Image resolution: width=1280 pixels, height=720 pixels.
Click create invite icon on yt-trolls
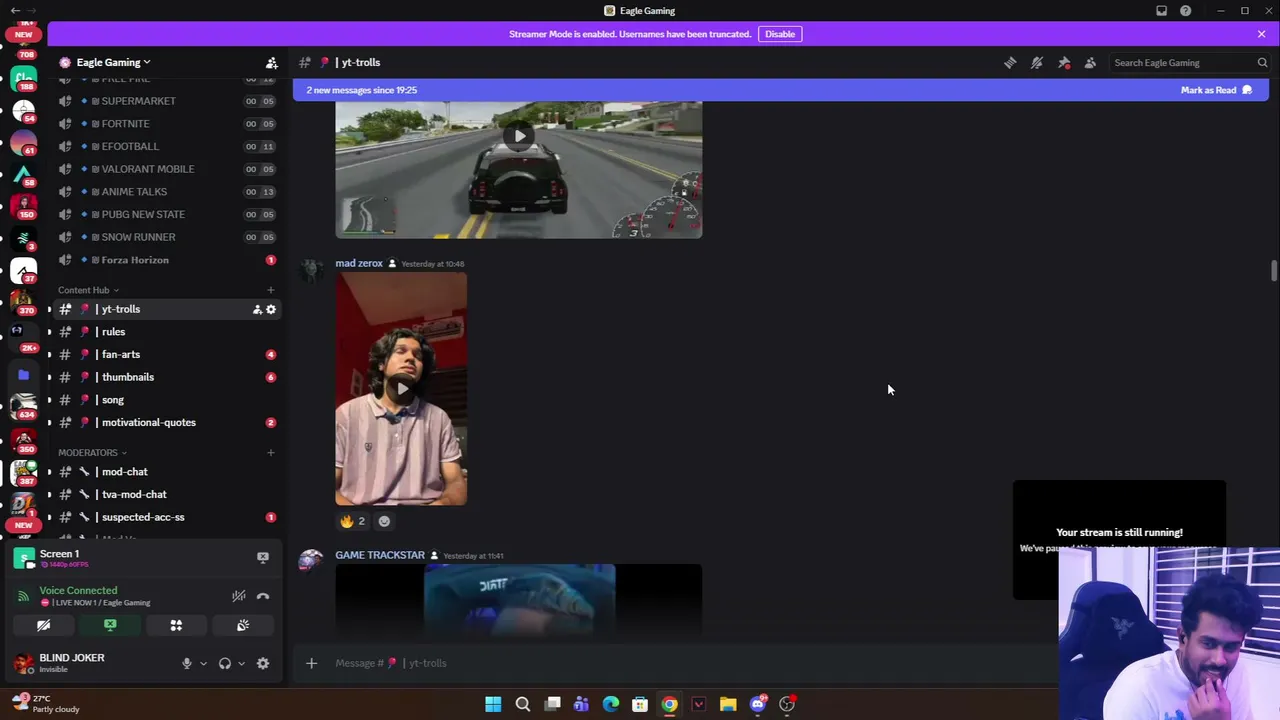click(257, 309)
